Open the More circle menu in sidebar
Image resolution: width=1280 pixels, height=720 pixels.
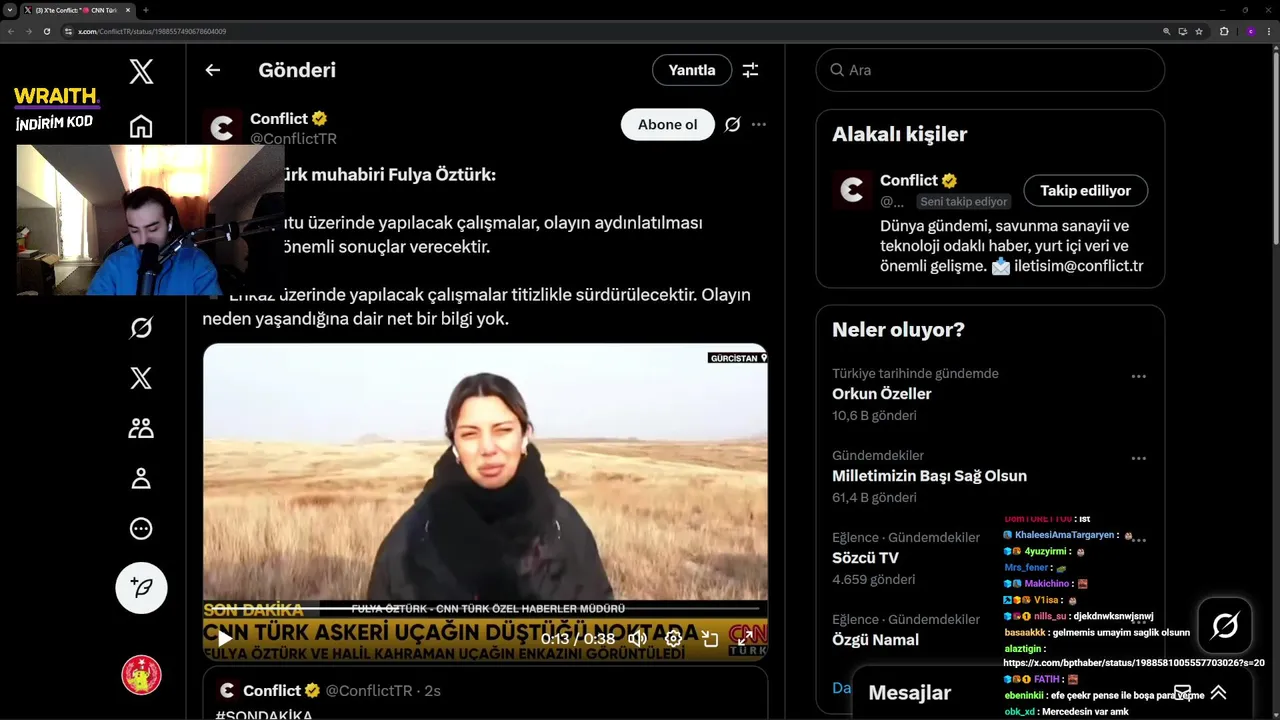pos(141,528)
